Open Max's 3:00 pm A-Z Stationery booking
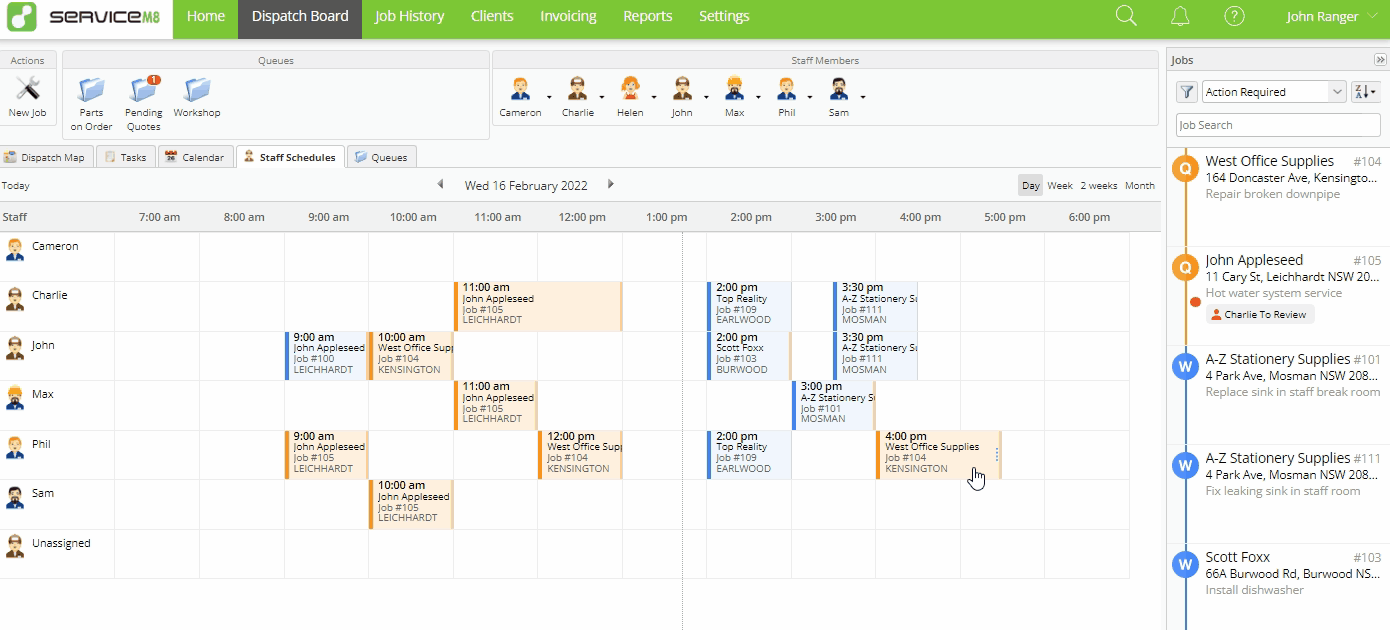 pos(834,405)
